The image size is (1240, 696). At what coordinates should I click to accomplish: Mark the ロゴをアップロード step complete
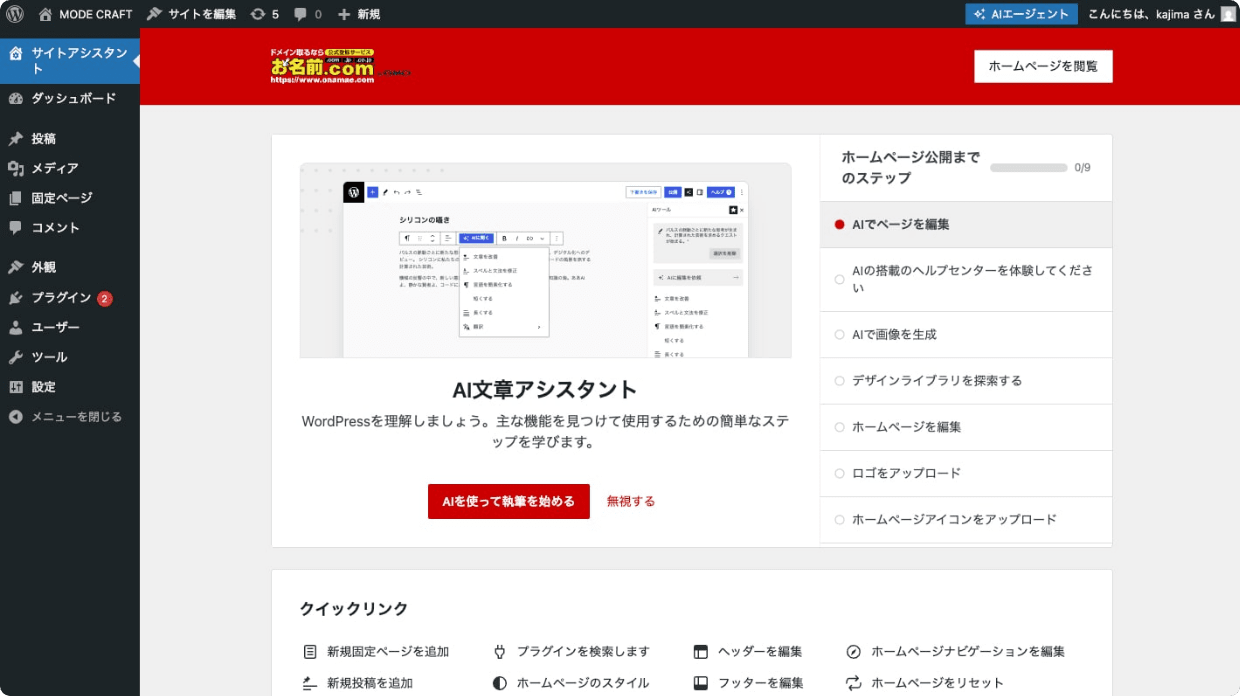pos(840,473)
